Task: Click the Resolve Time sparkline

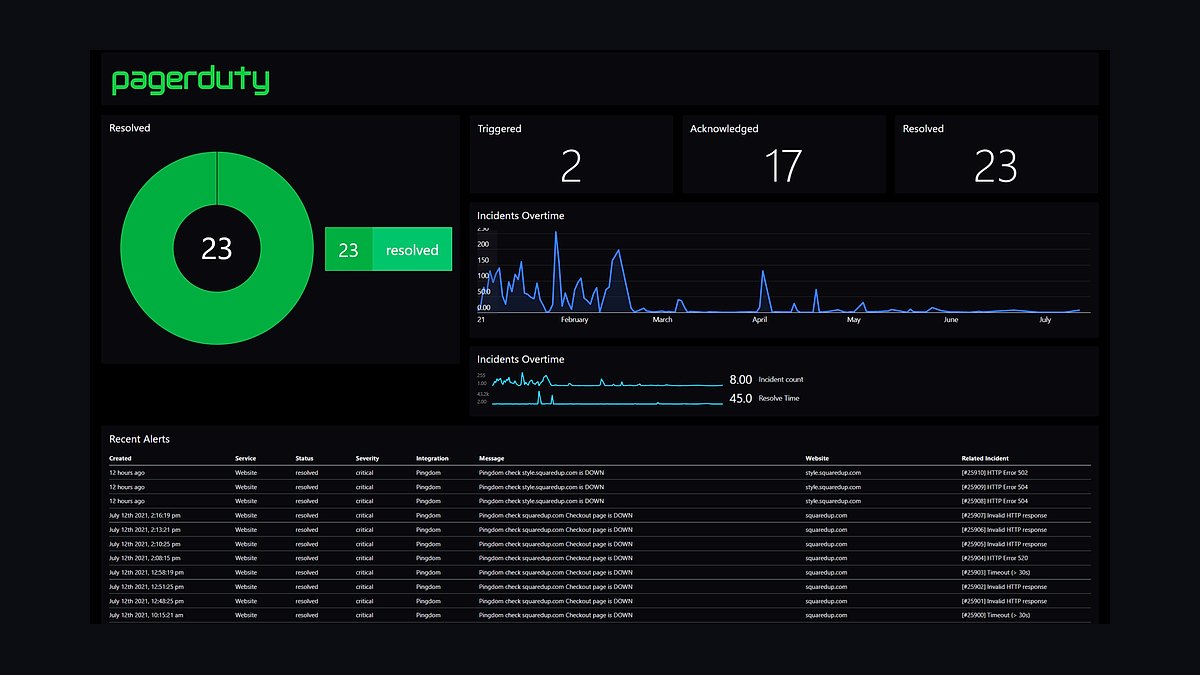Action: [606, 399]
